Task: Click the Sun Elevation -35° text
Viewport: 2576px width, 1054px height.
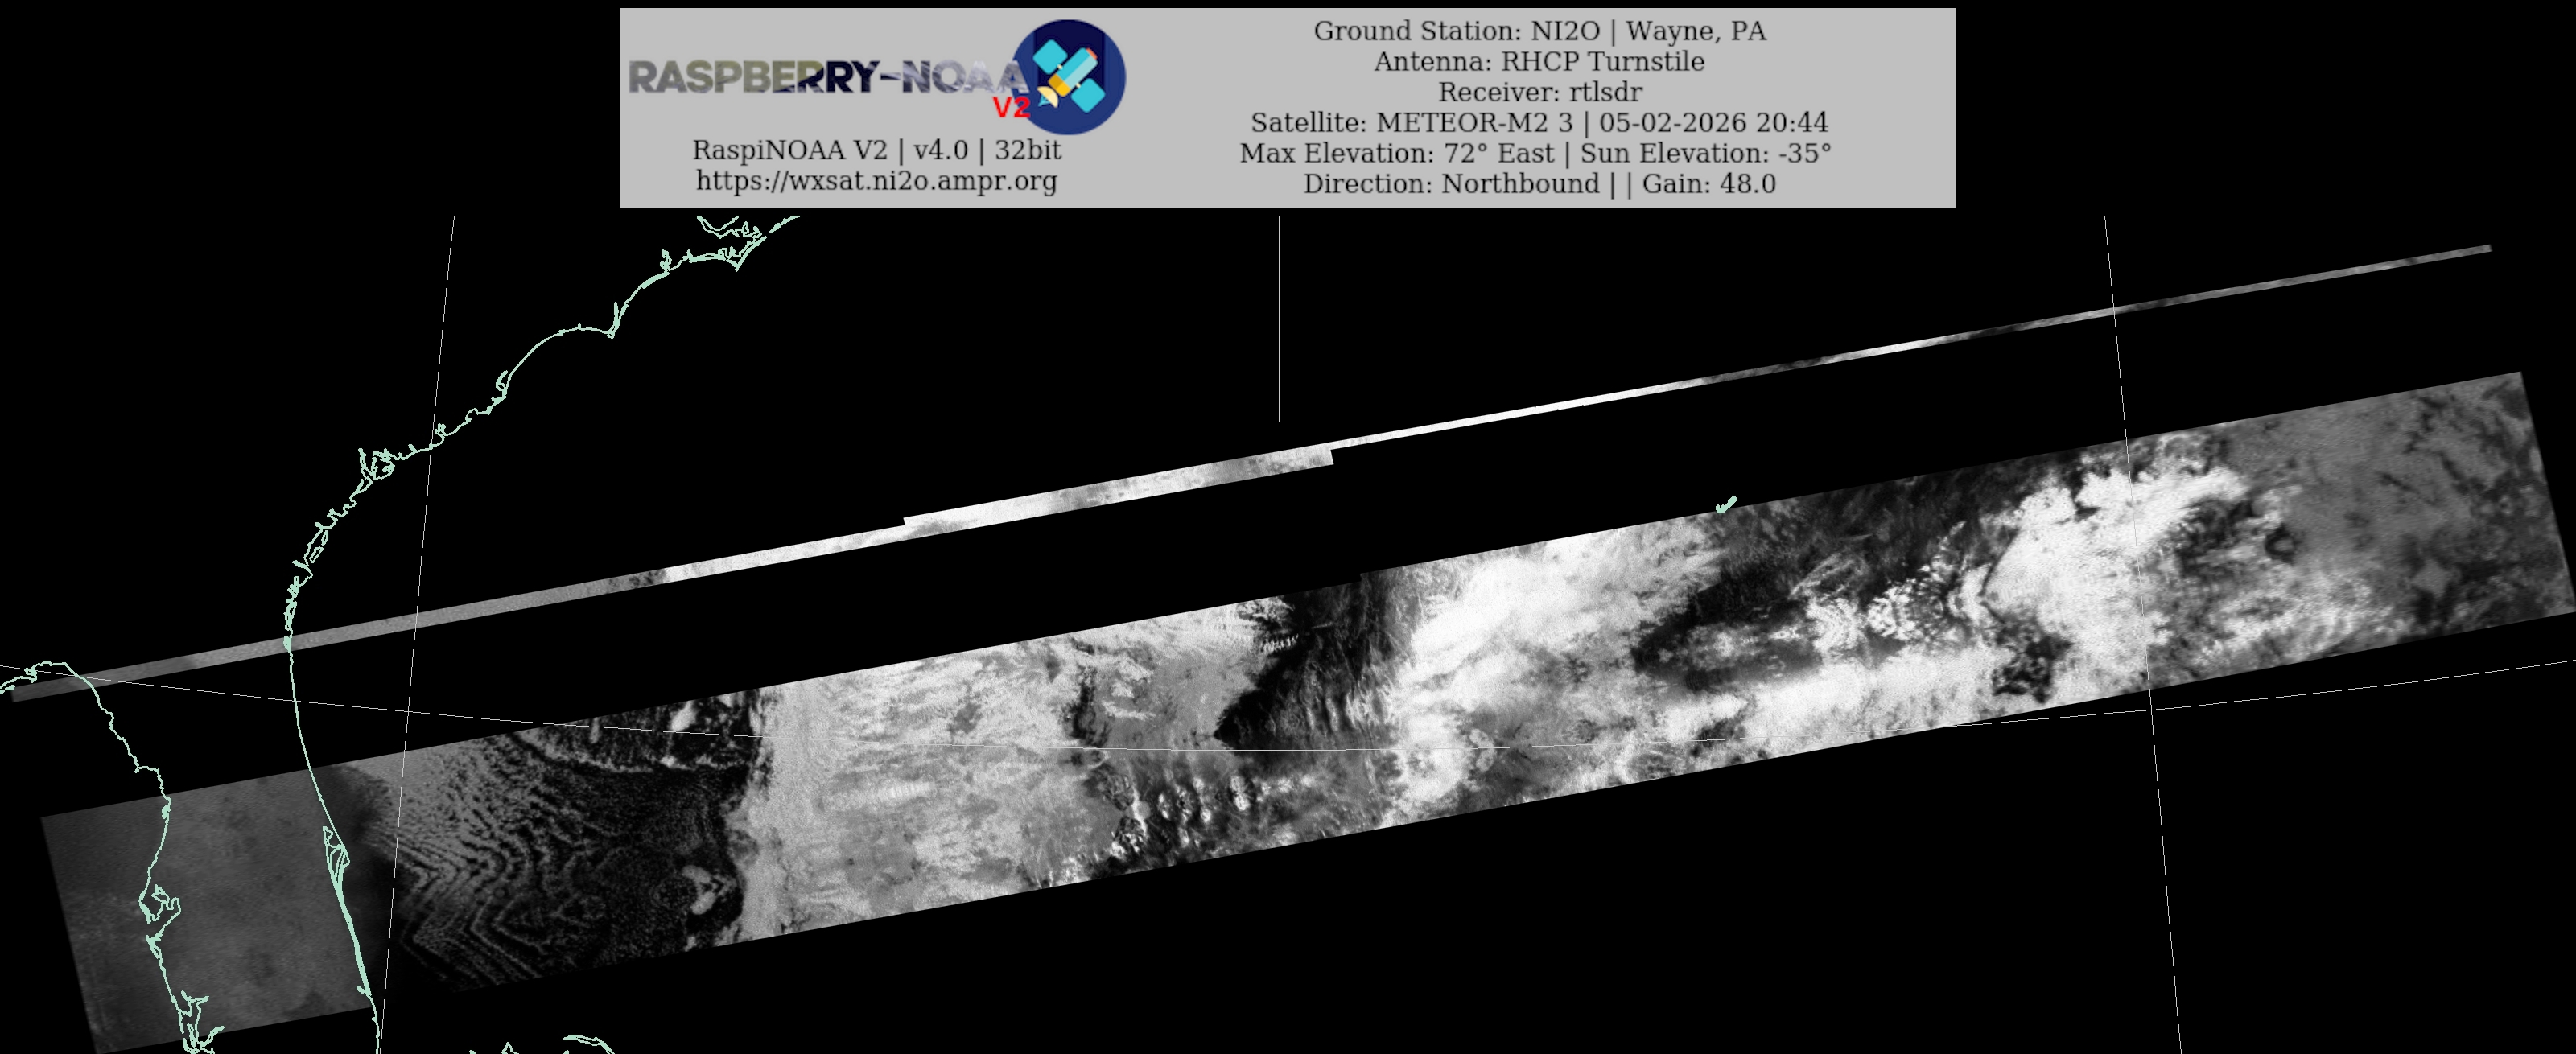Action: pyautogui.click(x=1705, y=154)
